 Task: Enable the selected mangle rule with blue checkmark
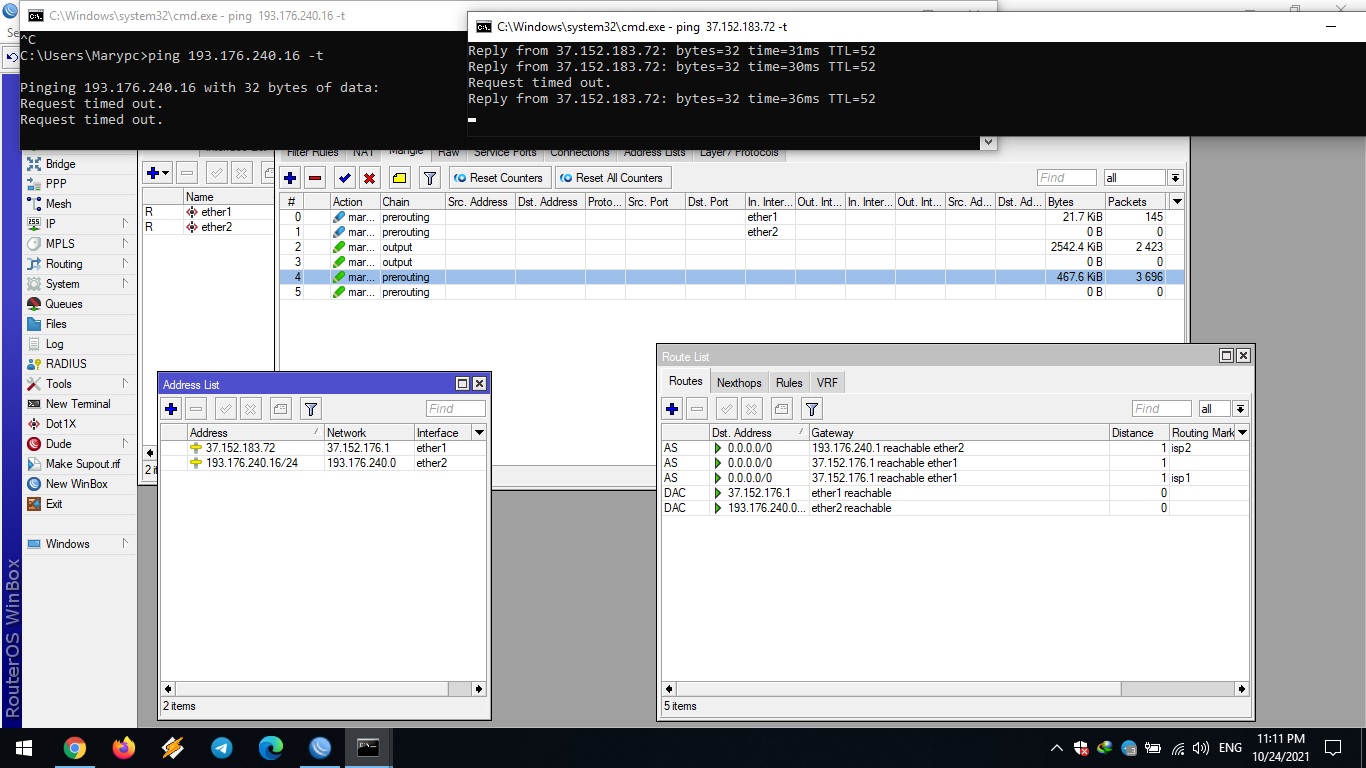click(345, 178)
